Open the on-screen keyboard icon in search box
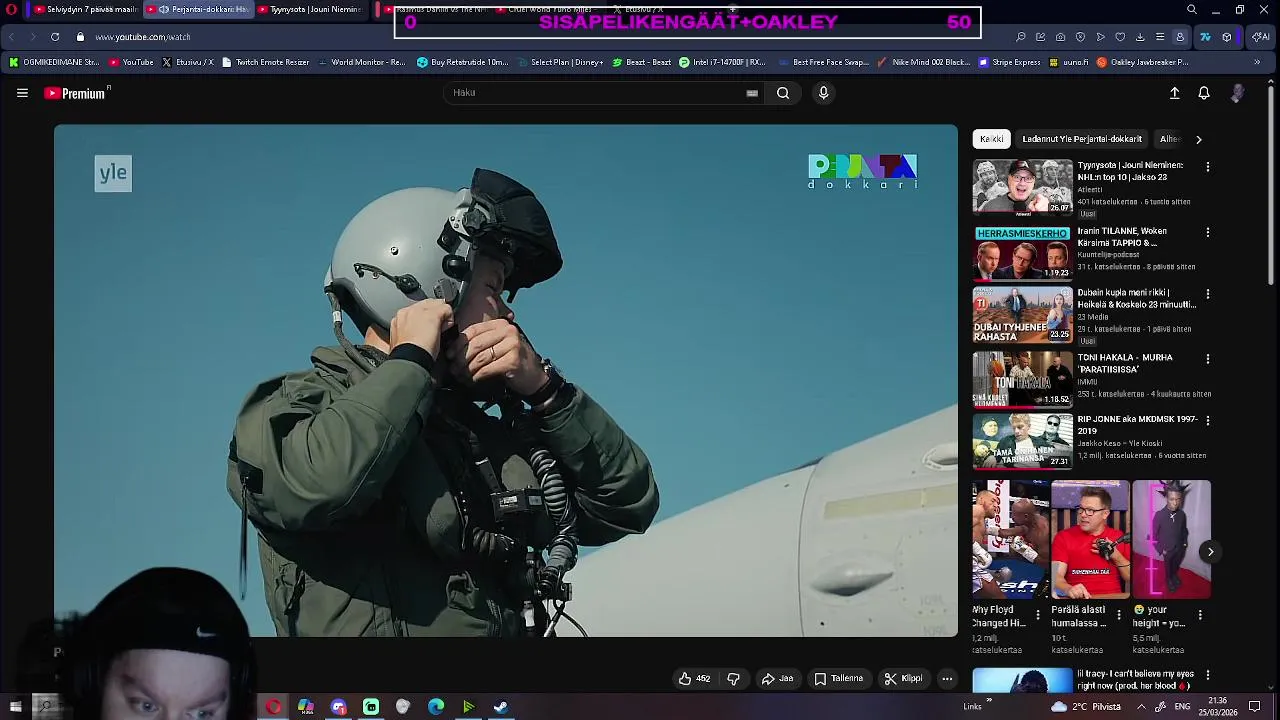 click(752, 93)
